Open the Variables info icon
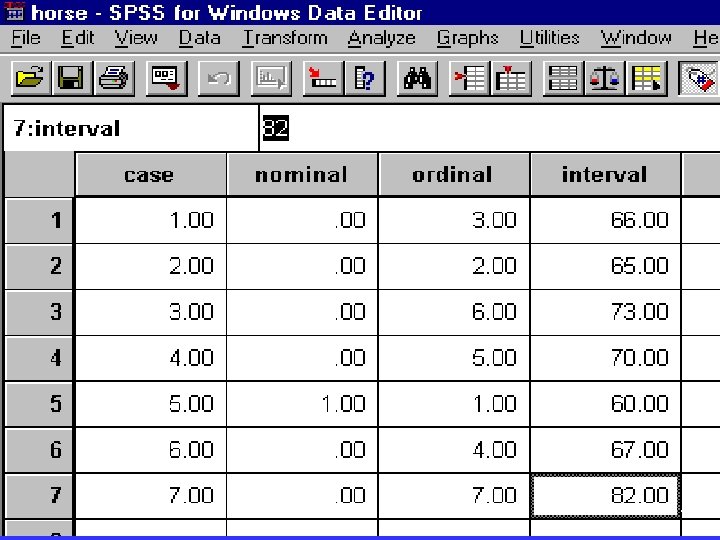 click(365, 78)
